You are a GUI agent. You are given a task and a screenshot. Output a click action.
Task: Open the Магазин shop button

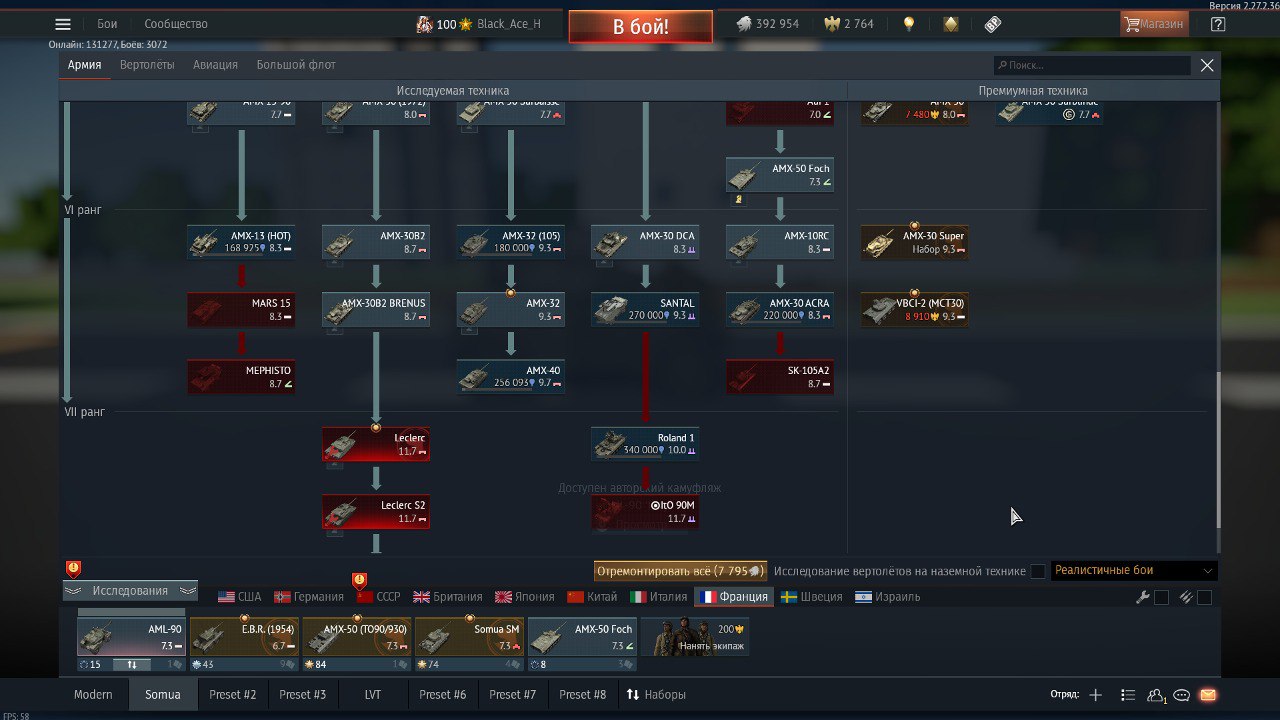pos(1154,24)
